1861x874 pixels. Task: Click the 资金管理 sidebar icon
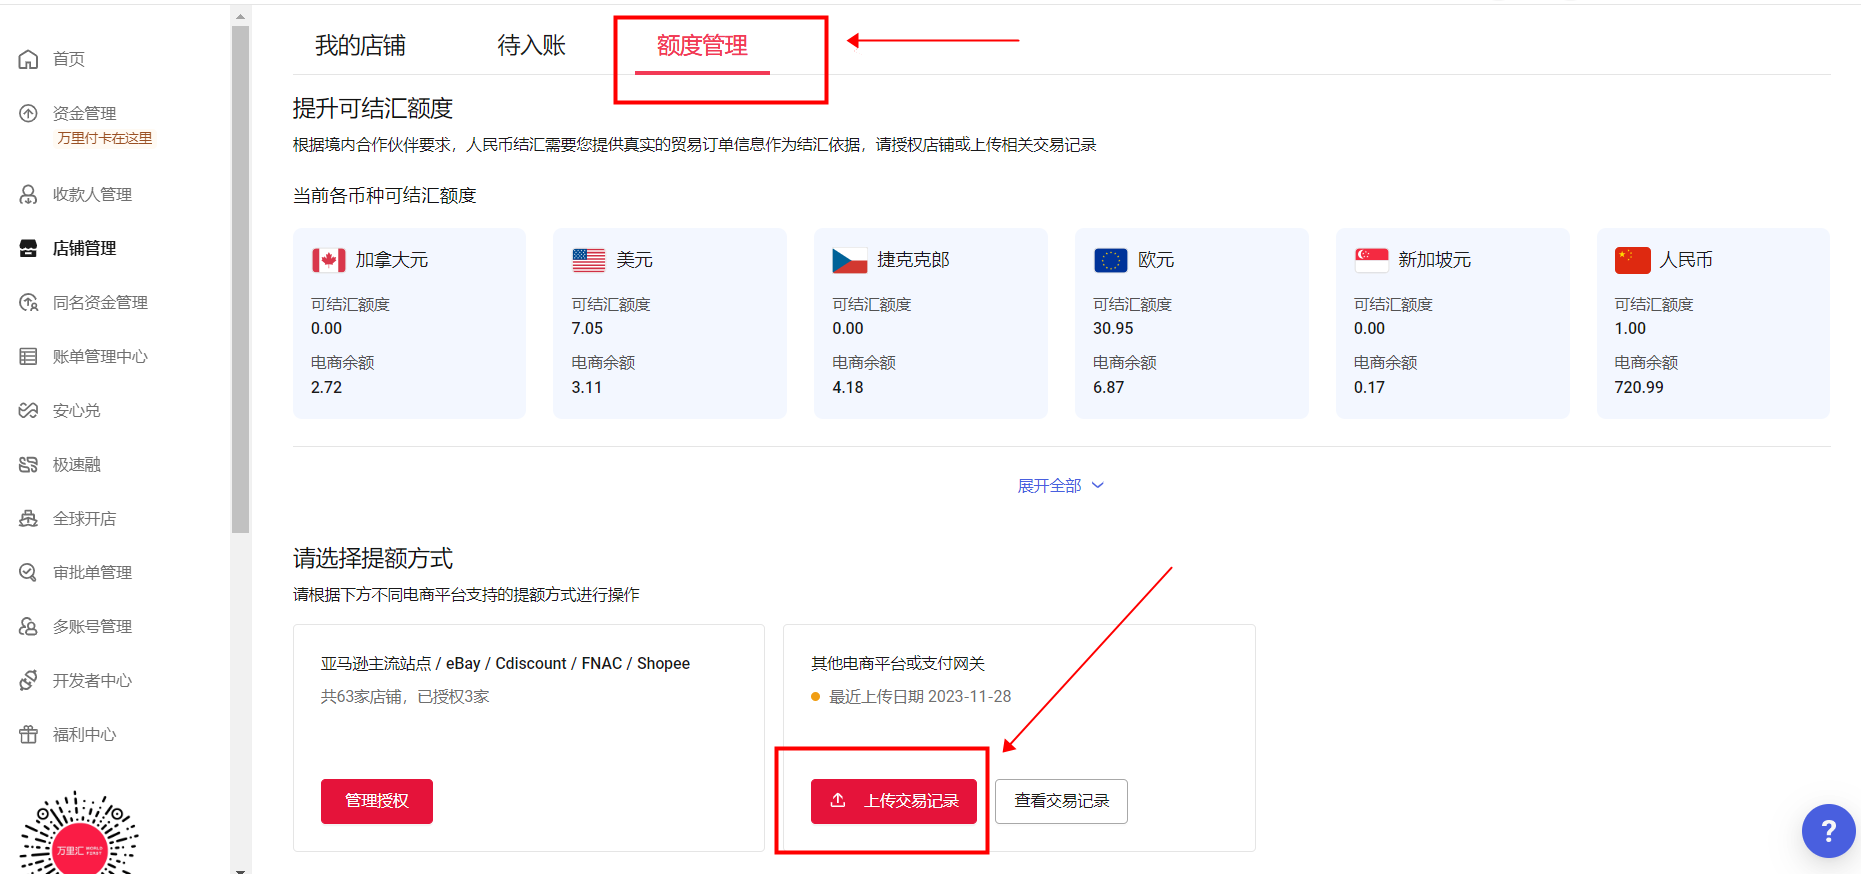click(28, 113)
